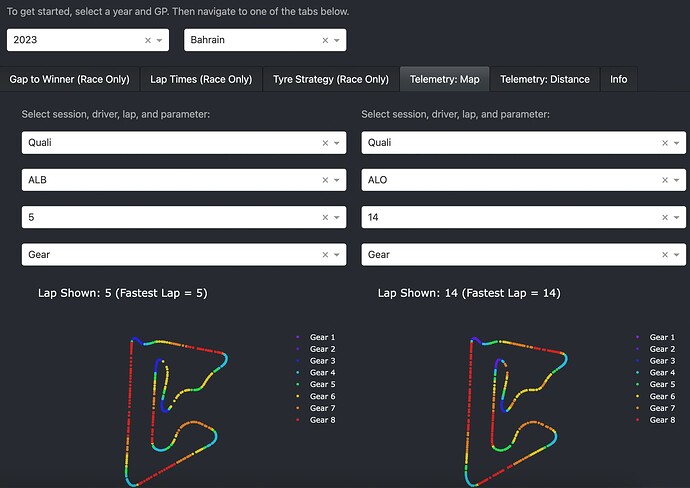Viewport: 690px width, 488px height.
Task: Clear right Gear parameter selection
Action: click(x=665, y=255)
